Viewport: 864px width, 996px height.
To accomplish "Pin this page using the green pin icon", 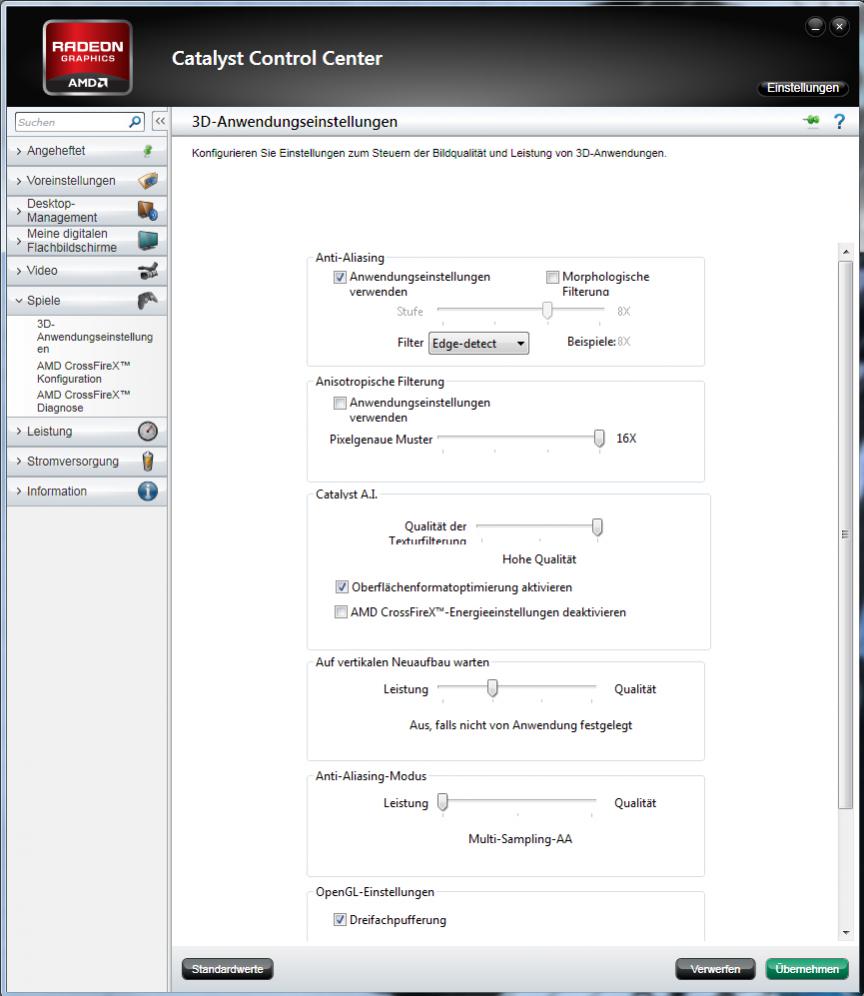I will (x=811, y=121).
